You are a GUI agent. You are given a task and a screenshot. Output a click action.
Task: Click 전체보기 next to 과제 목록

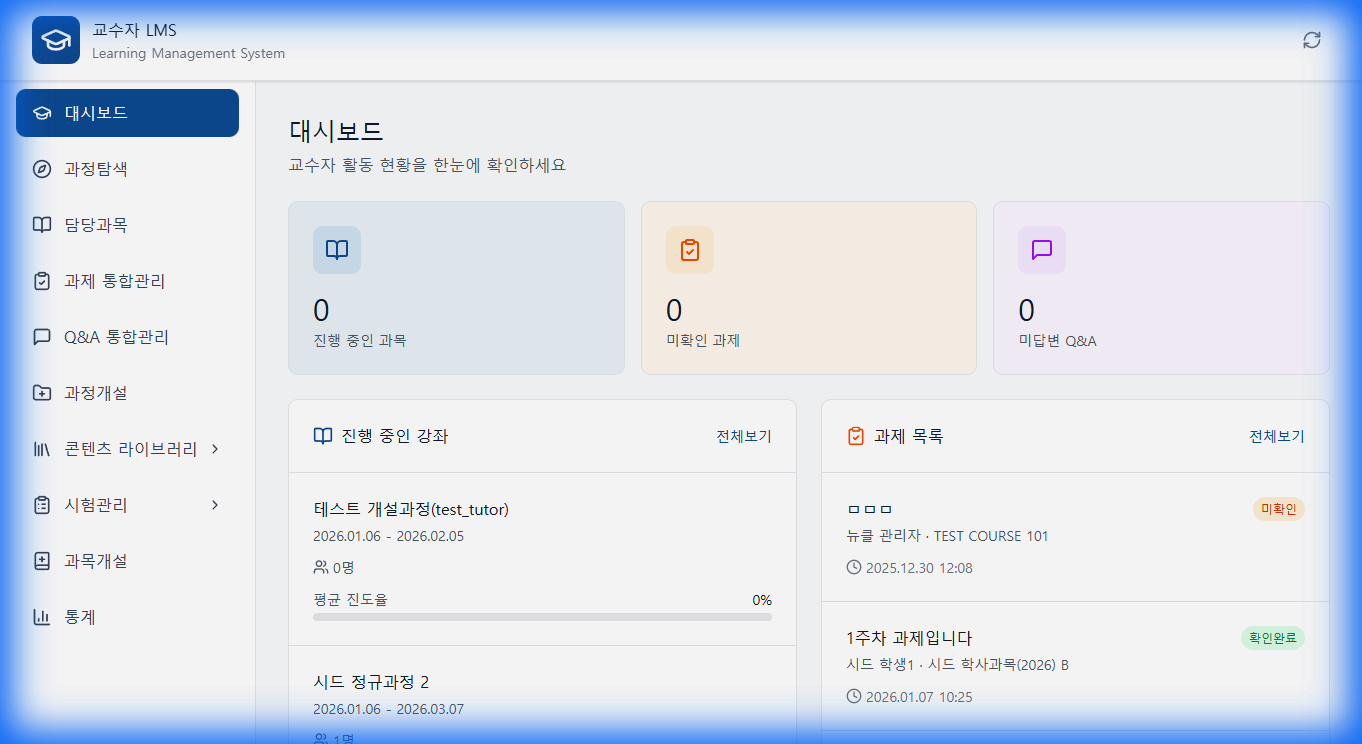pyautogui.click(x=1279, y=435)
